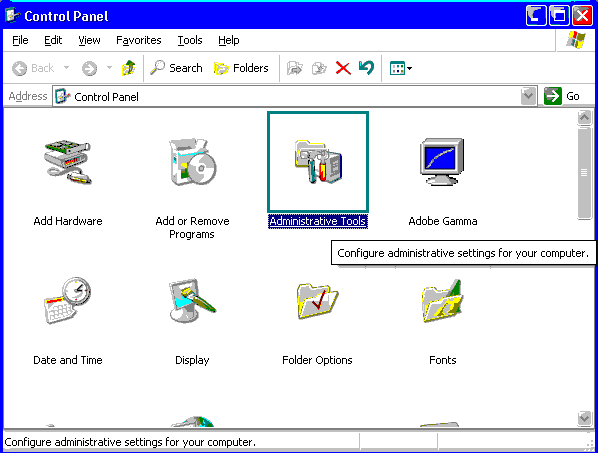The width and height of the screenshot is (598, 453).
Task: Select the Folder Options icon
Action: [318, 301]
